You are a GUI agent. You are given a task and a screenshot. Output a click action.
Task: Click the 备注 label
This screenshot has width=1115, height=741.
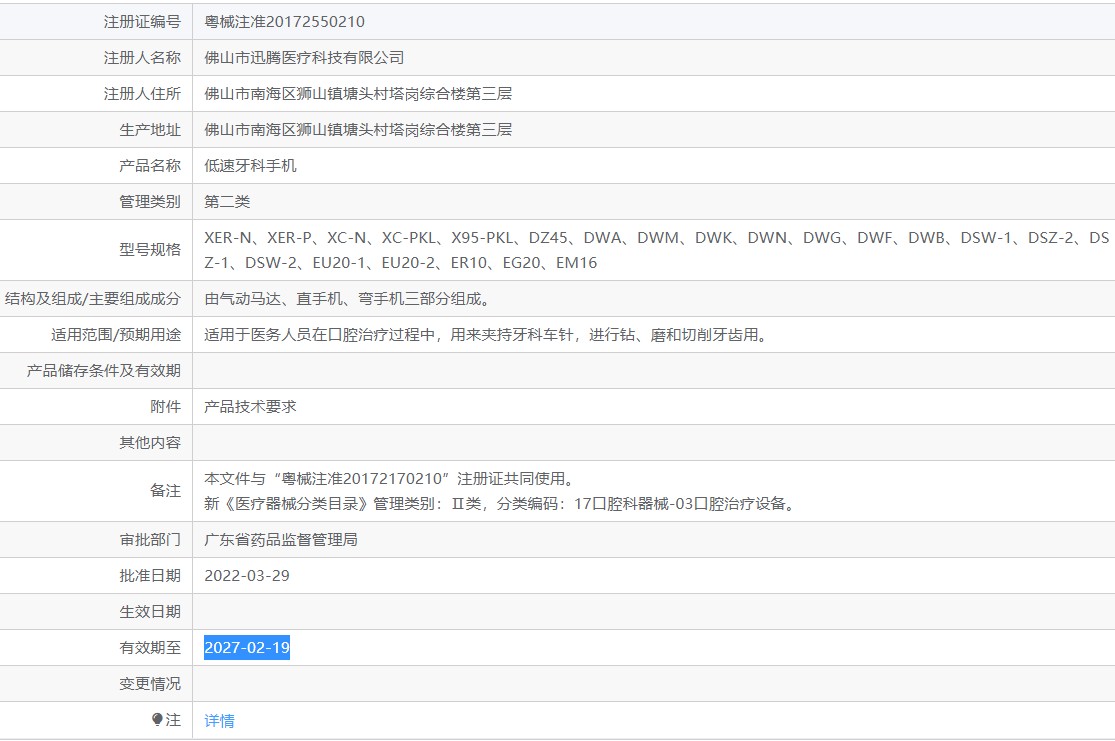tap(166, 491)
